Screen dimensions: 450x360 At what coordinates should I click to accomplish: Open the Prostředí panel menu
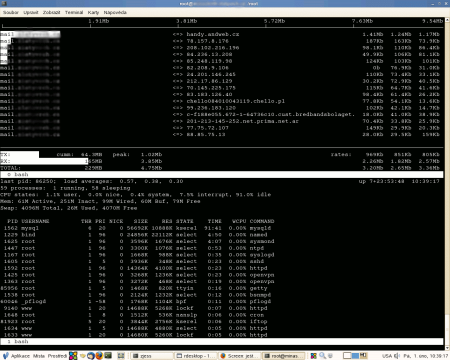pos(57,356)
